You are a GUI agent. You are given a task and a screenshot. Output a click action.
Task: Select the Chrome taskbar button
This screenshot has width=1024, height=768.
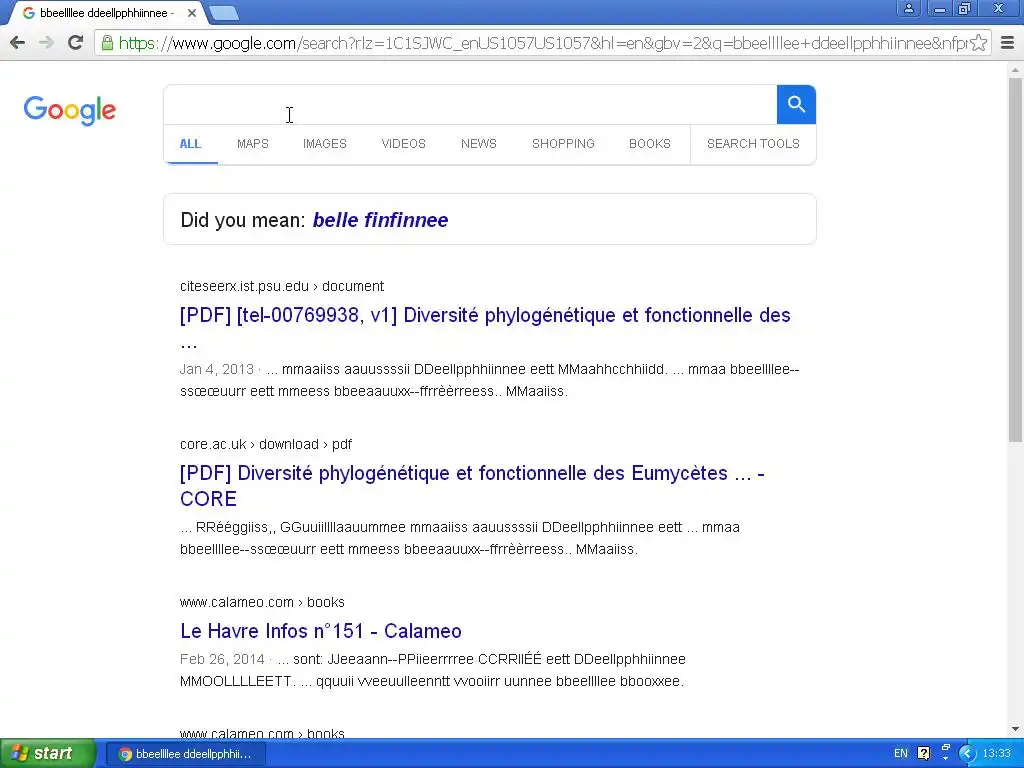tap(185, 754)
